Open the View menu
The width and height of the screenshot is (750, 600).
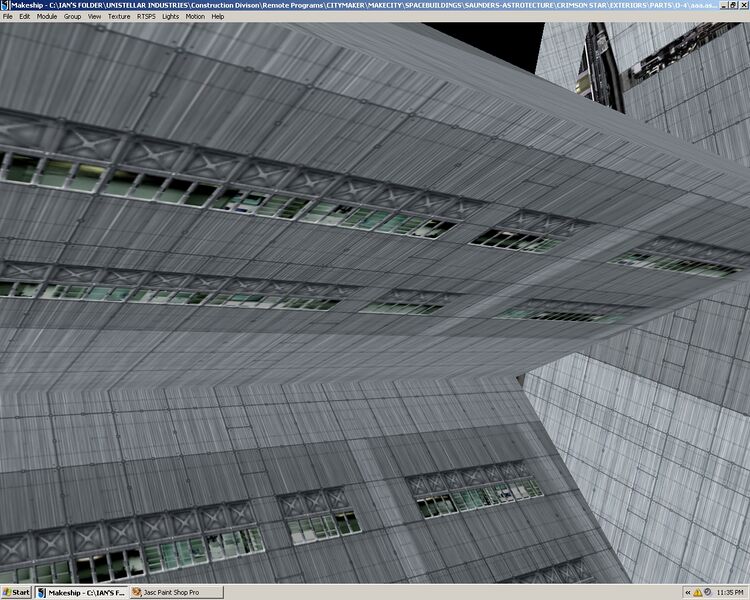click(94, 16)
